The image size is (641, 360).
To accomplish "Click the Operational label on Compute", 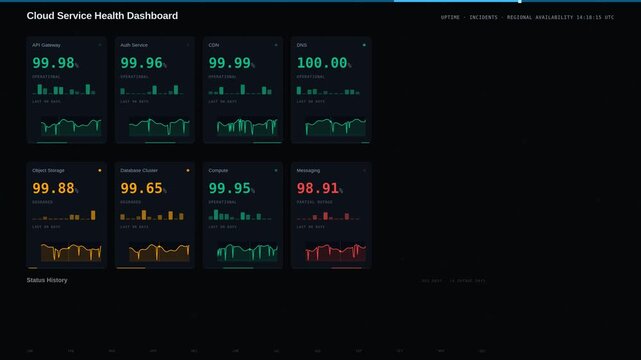I will (222, 202).
